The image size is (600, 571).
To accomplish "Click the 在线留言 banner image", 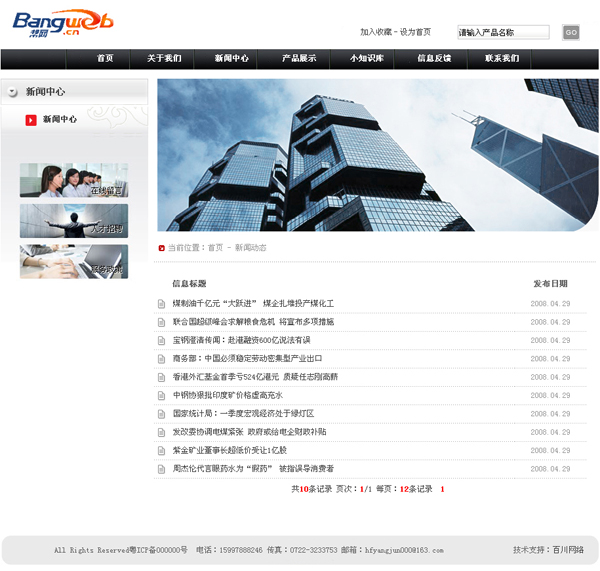I will [x=74, y=181].
